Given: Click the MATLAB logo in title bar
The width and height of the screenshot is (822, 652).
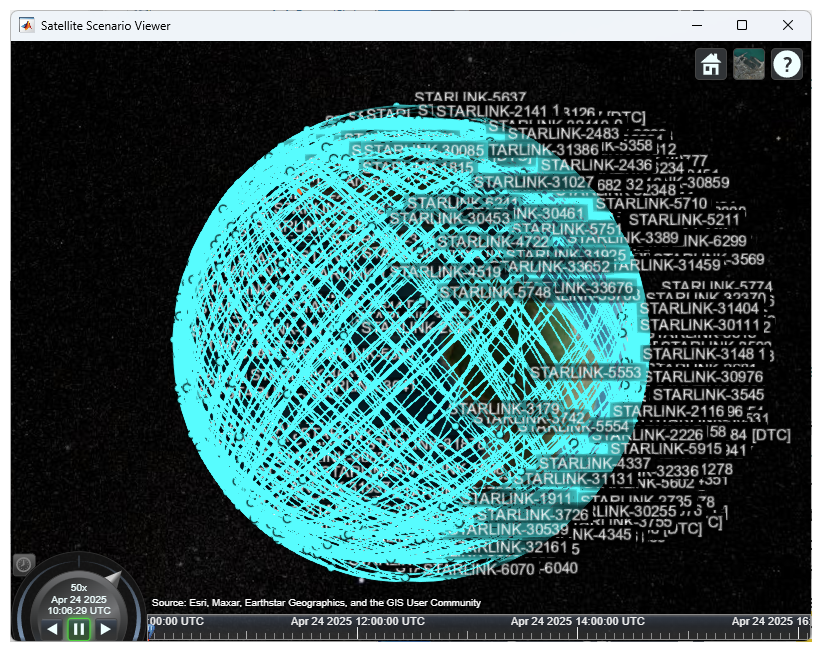Looking at the screenshot, I should pyautogui.click(x=27, y=25).
